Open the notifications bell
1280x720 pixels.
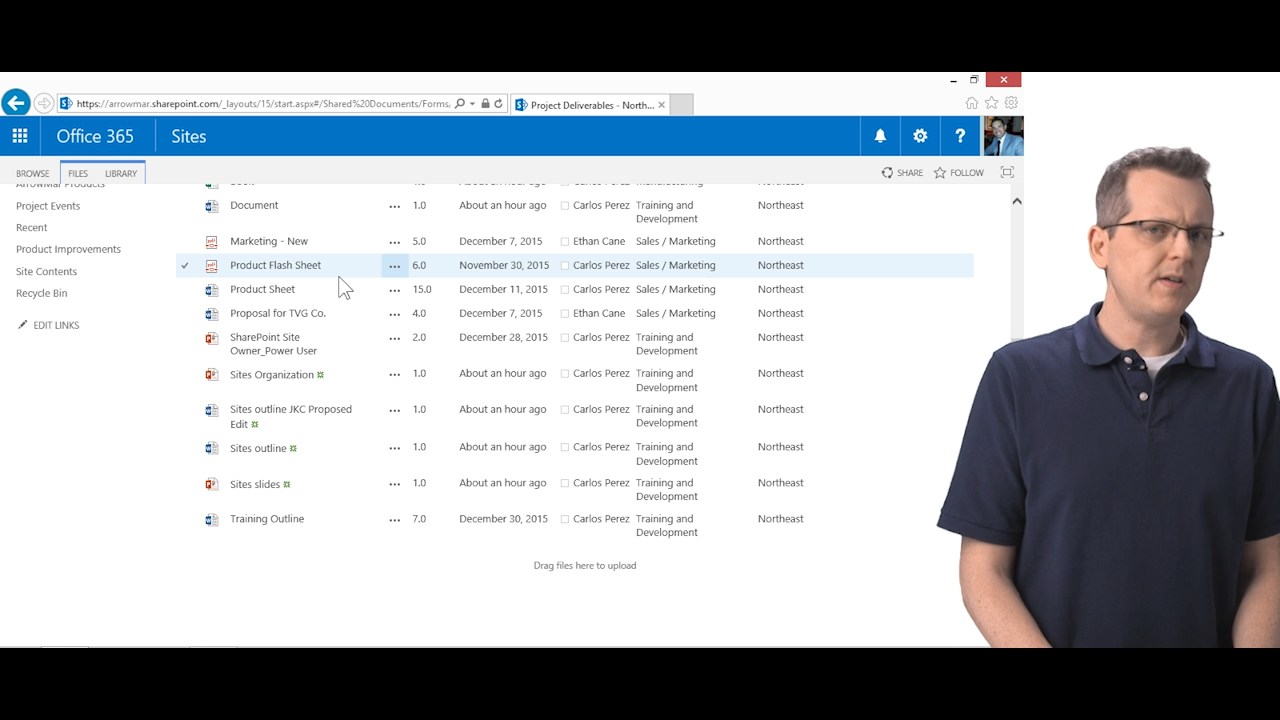pos(880,136)
